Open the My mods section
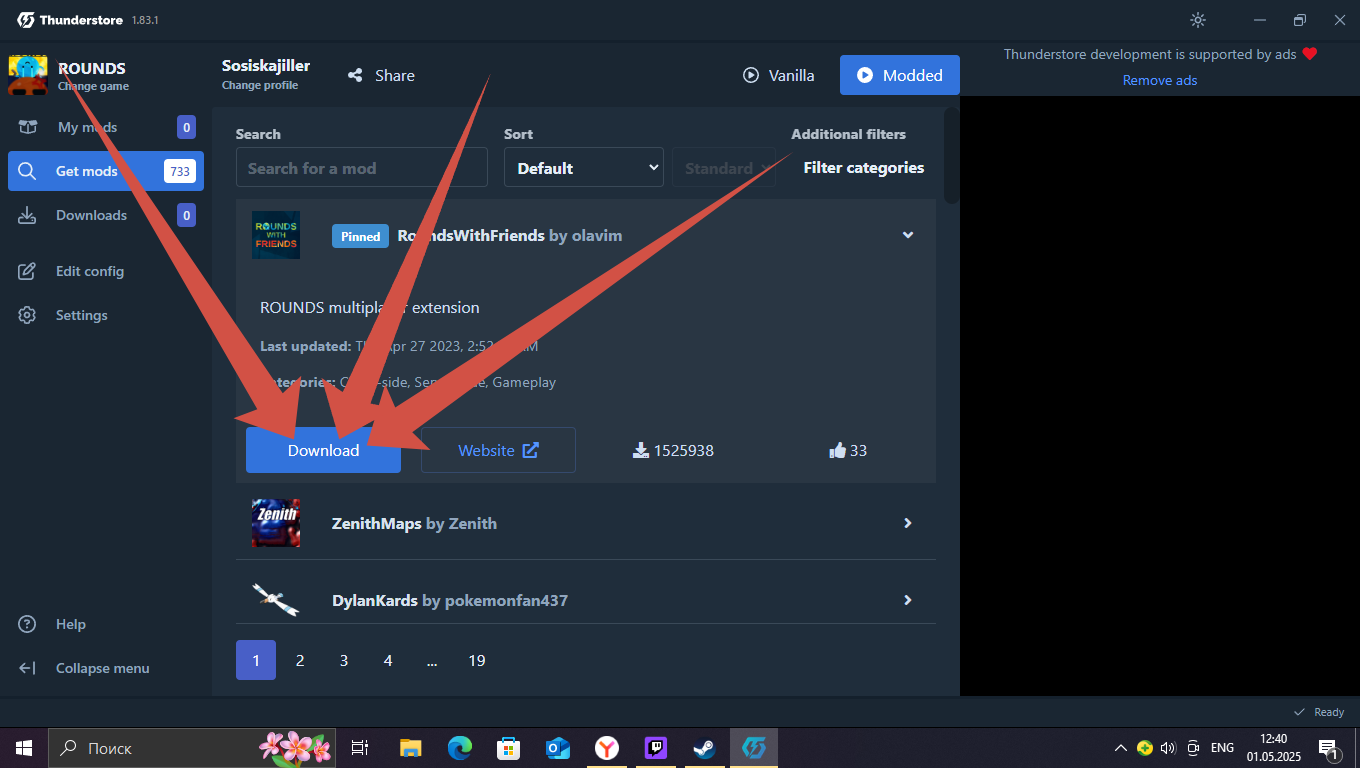The height and width of the screenshot is (768, 1360). pyautogui.click(x=105, y=127)
